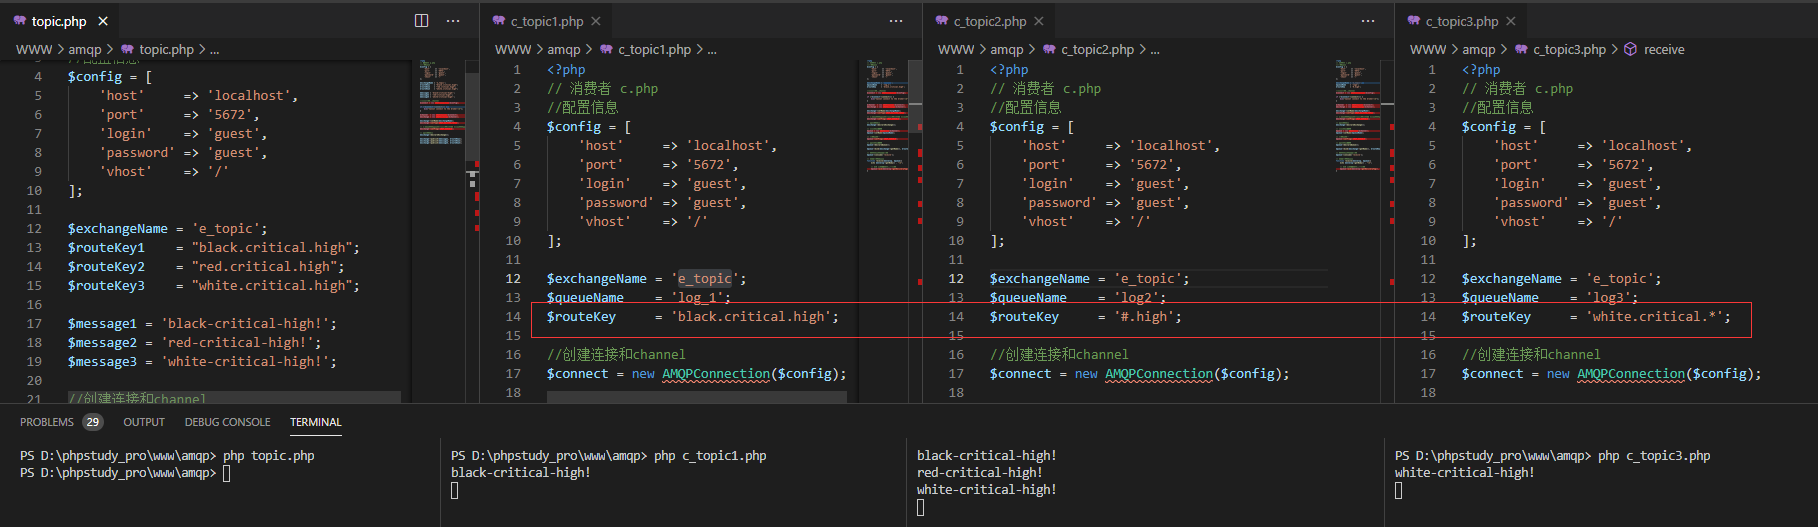Expand c_topic1.php breadcrumb file entry
The image size is (1818, 527).
pos(654,49)
